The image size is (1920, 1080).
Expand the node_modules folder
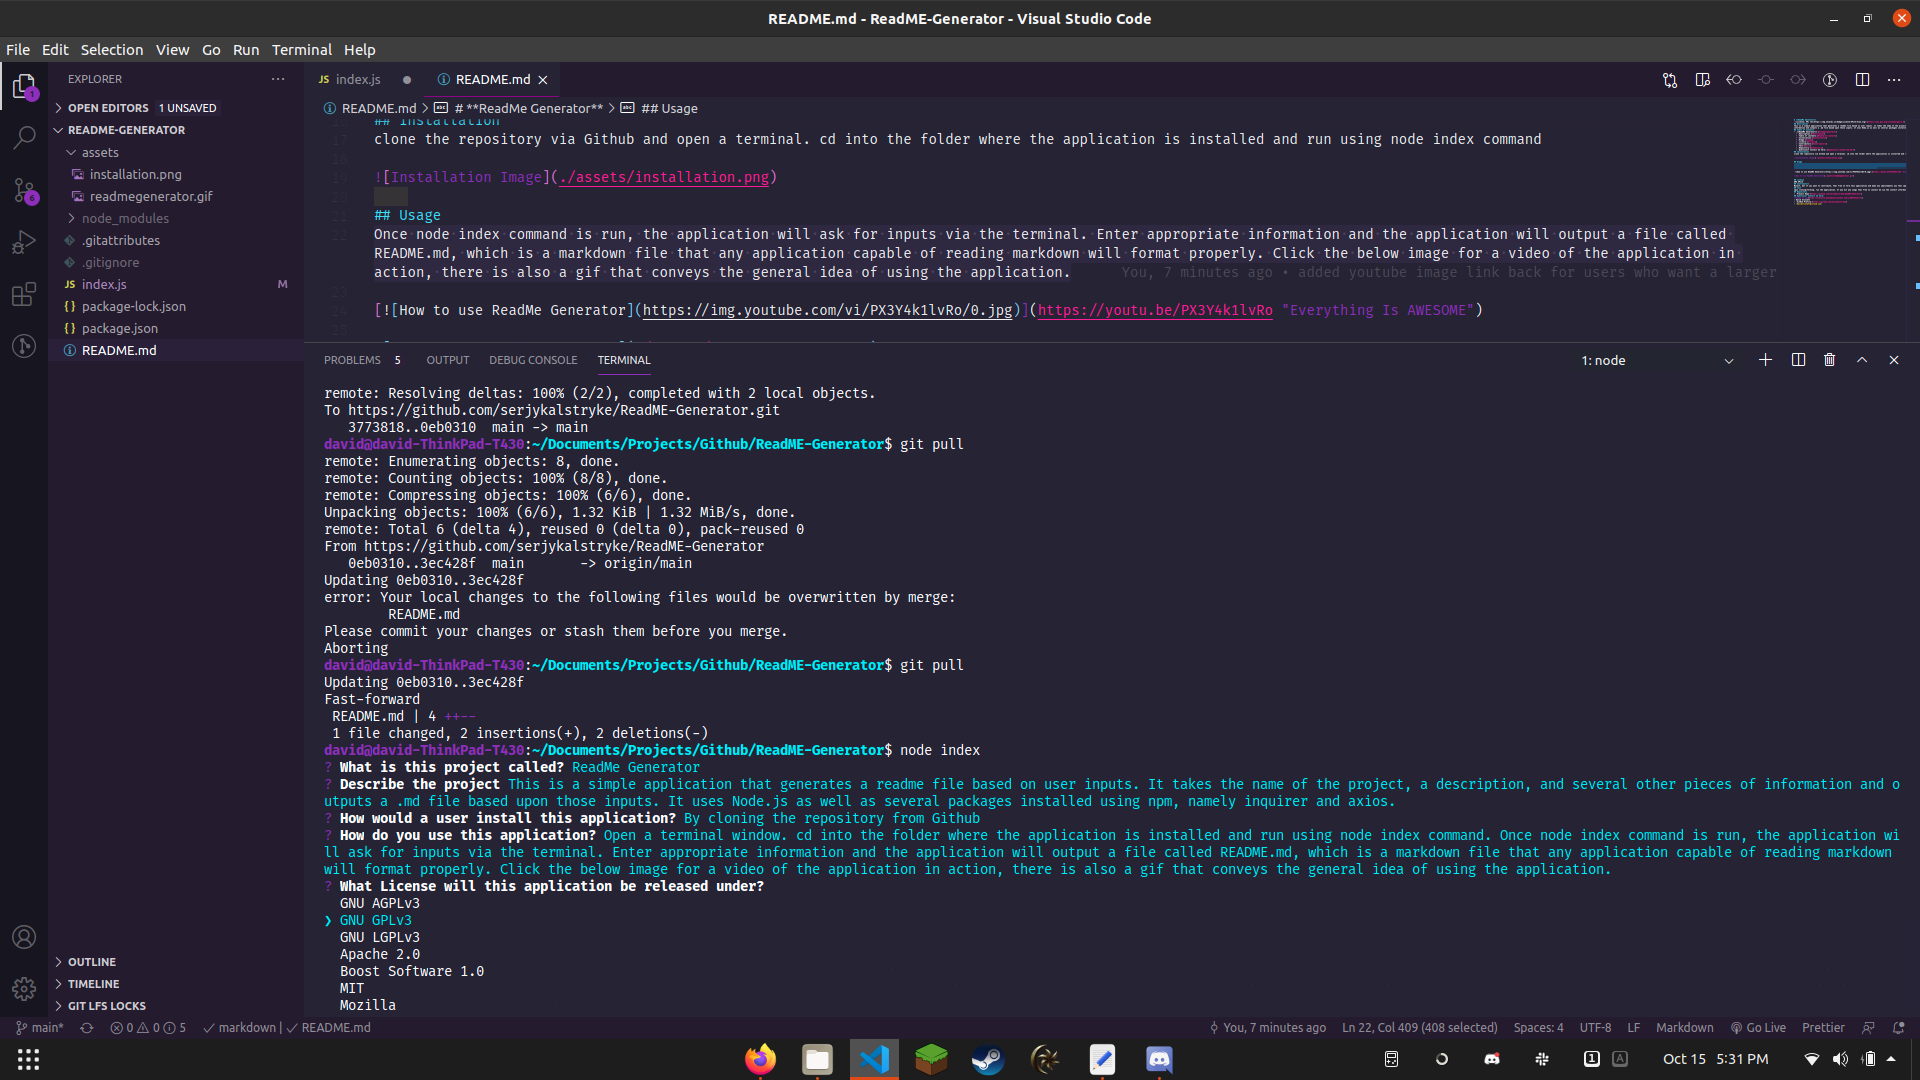click(x=125, y=218)
